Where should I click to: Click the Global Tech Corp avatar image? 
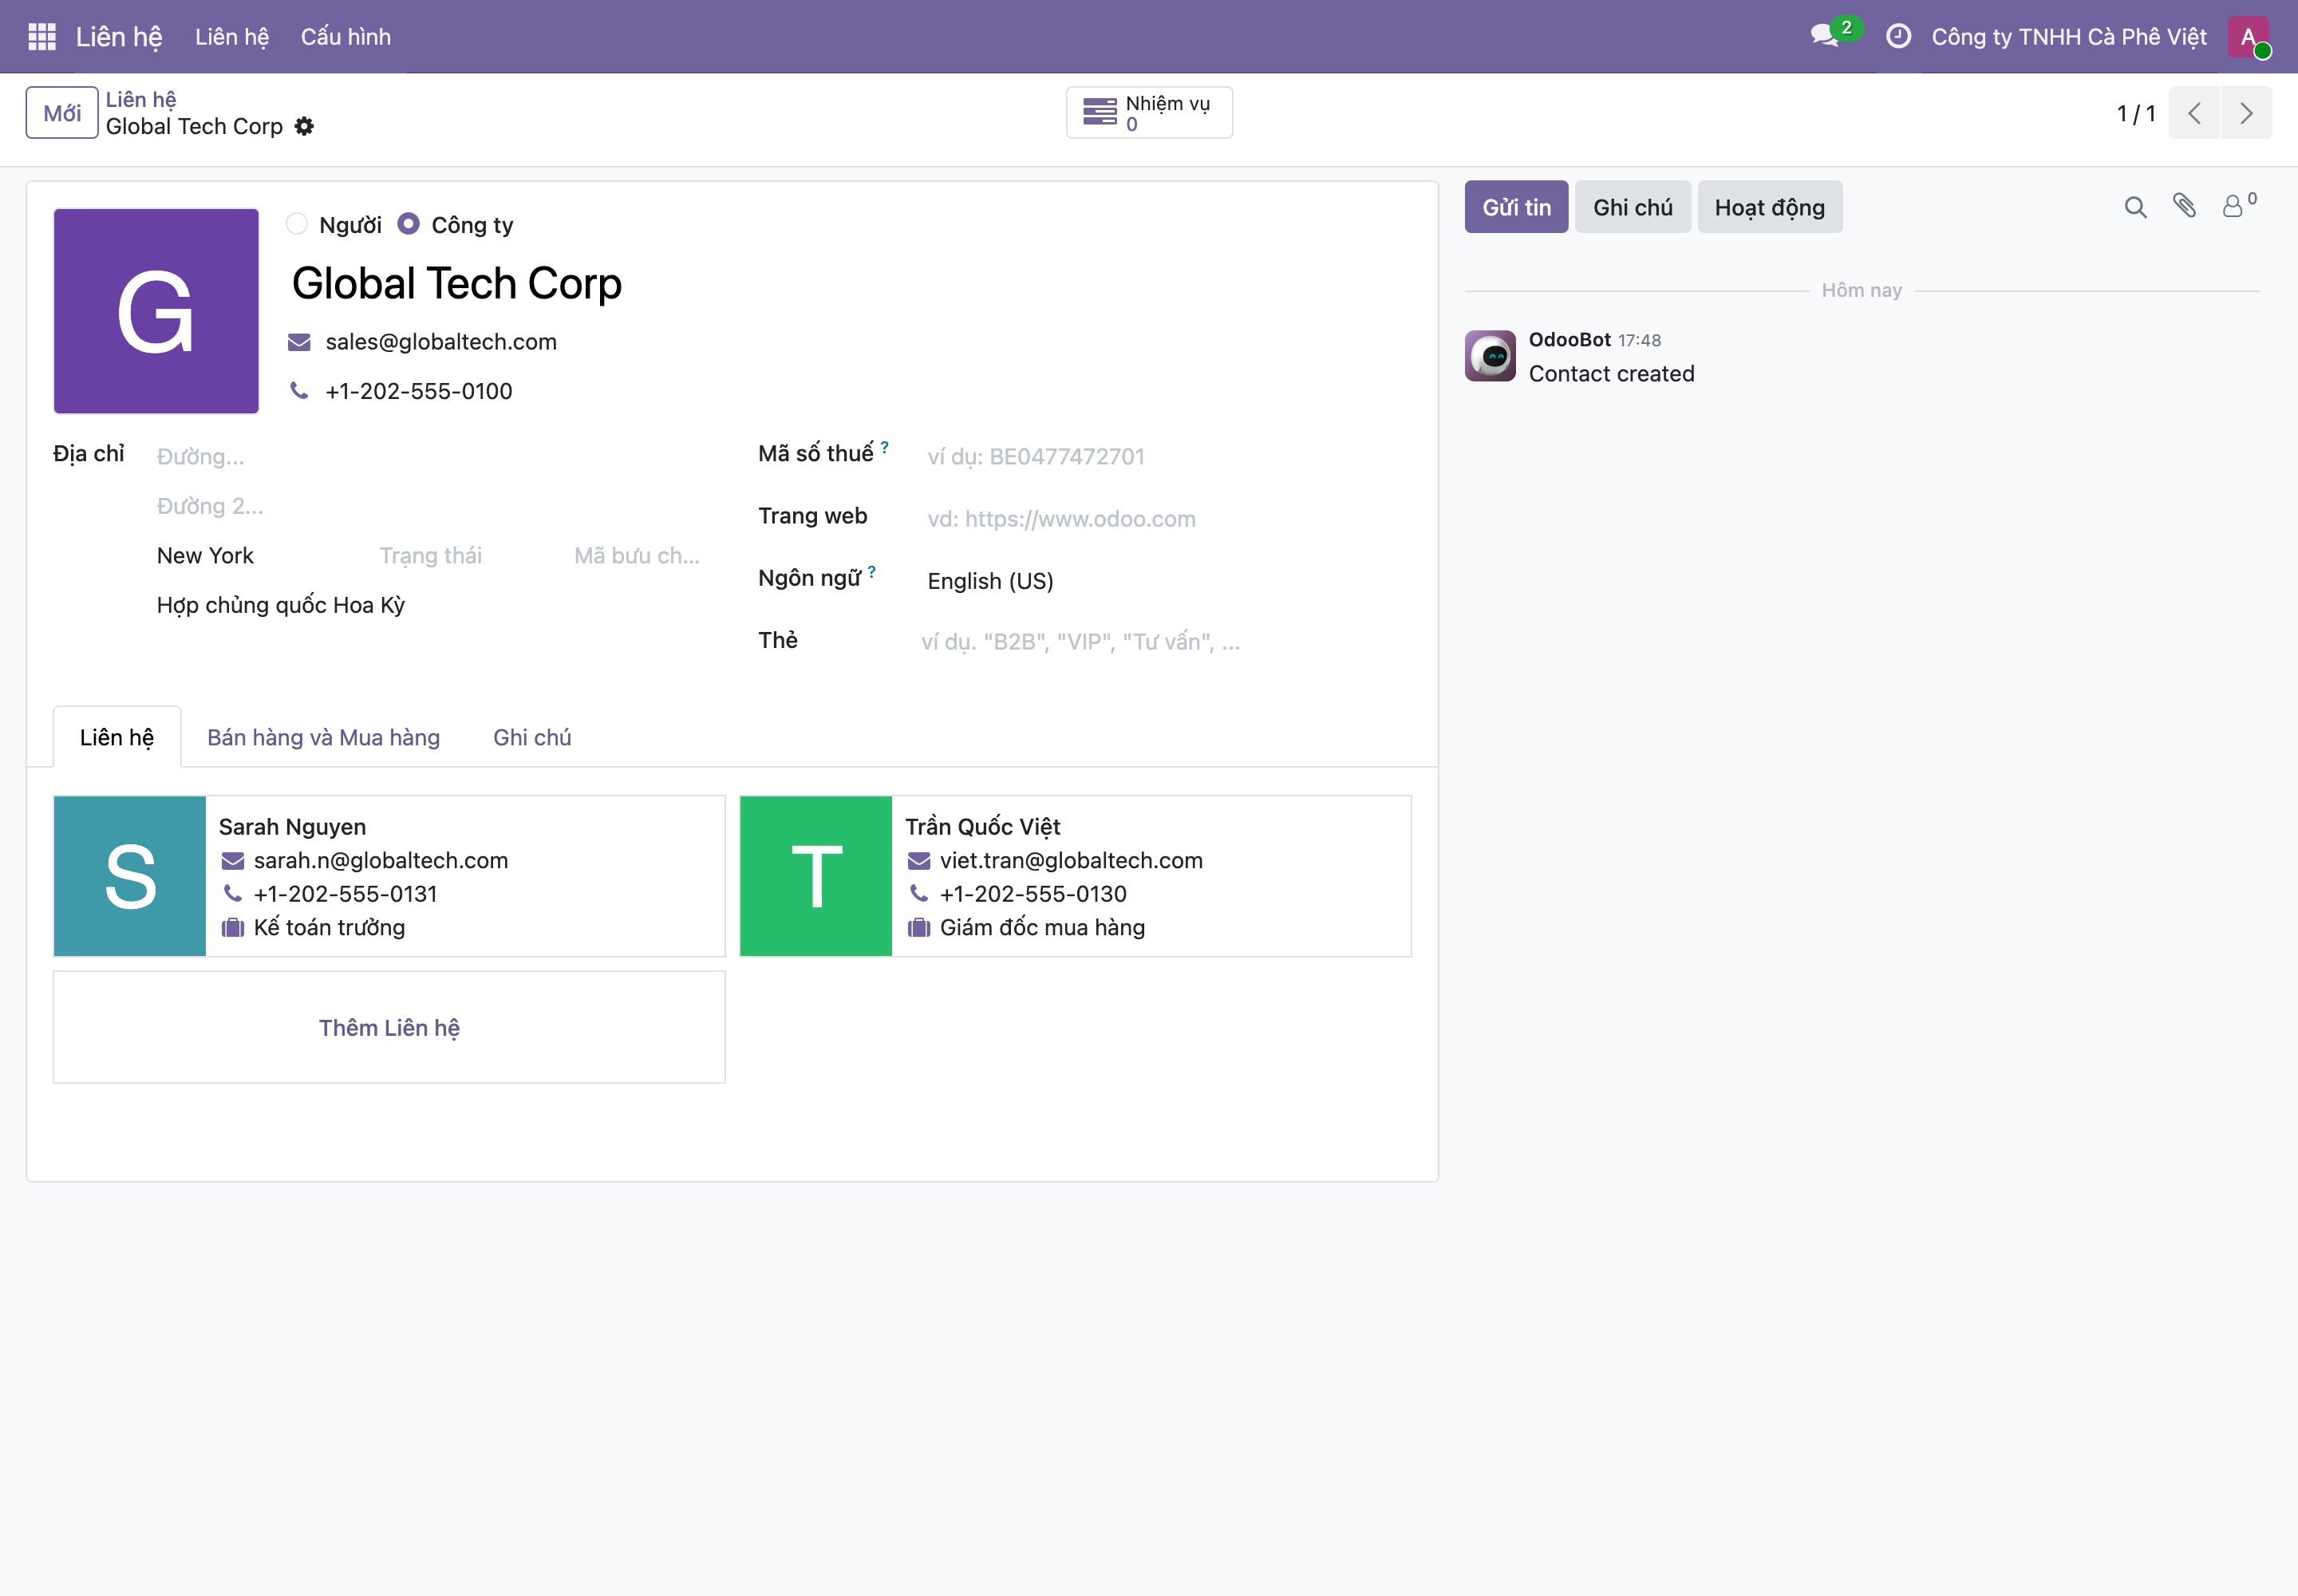tap(156, 311)
